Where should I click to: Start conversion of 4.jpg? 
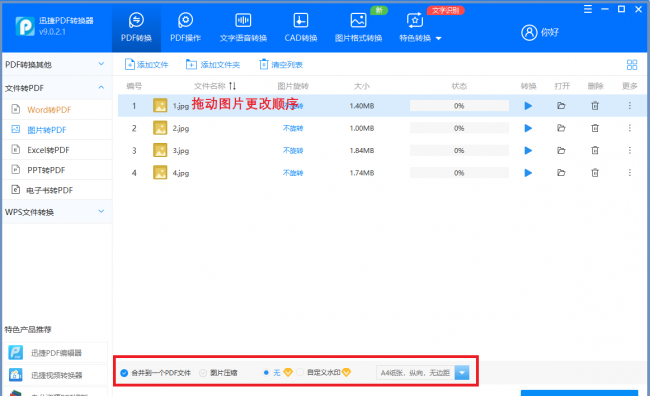pyautogui.click(x=528, y=172)
